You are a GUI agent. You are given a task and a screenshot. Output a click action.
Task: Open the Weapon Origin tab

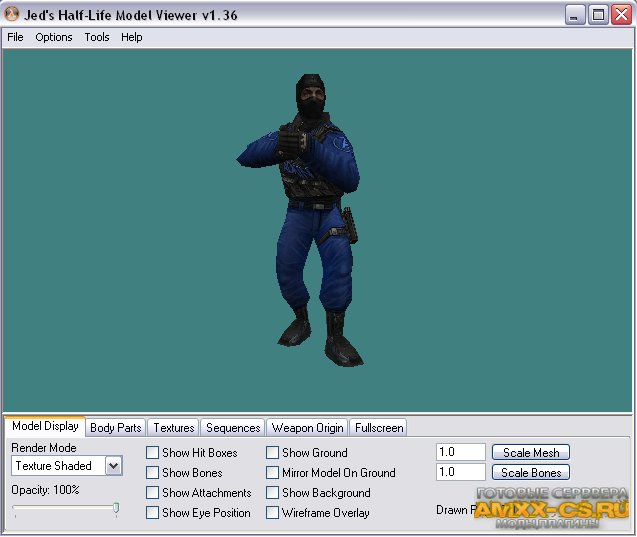pos(308,428)
